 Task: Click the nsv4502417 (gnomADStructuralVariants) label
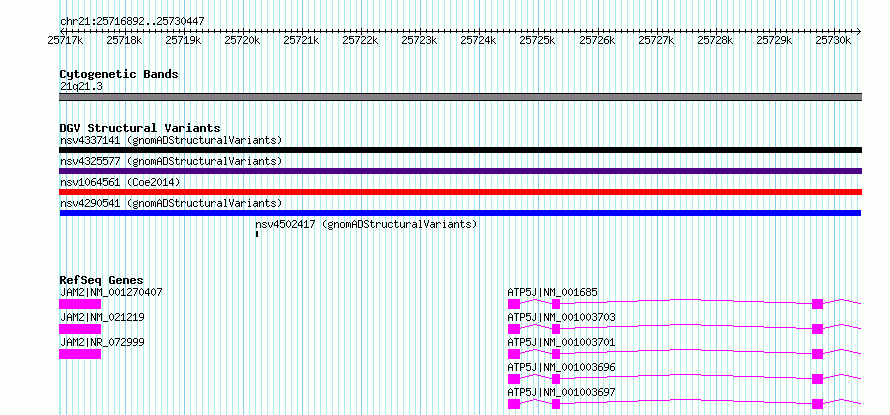pyautogui.click(x=366, y=224)
